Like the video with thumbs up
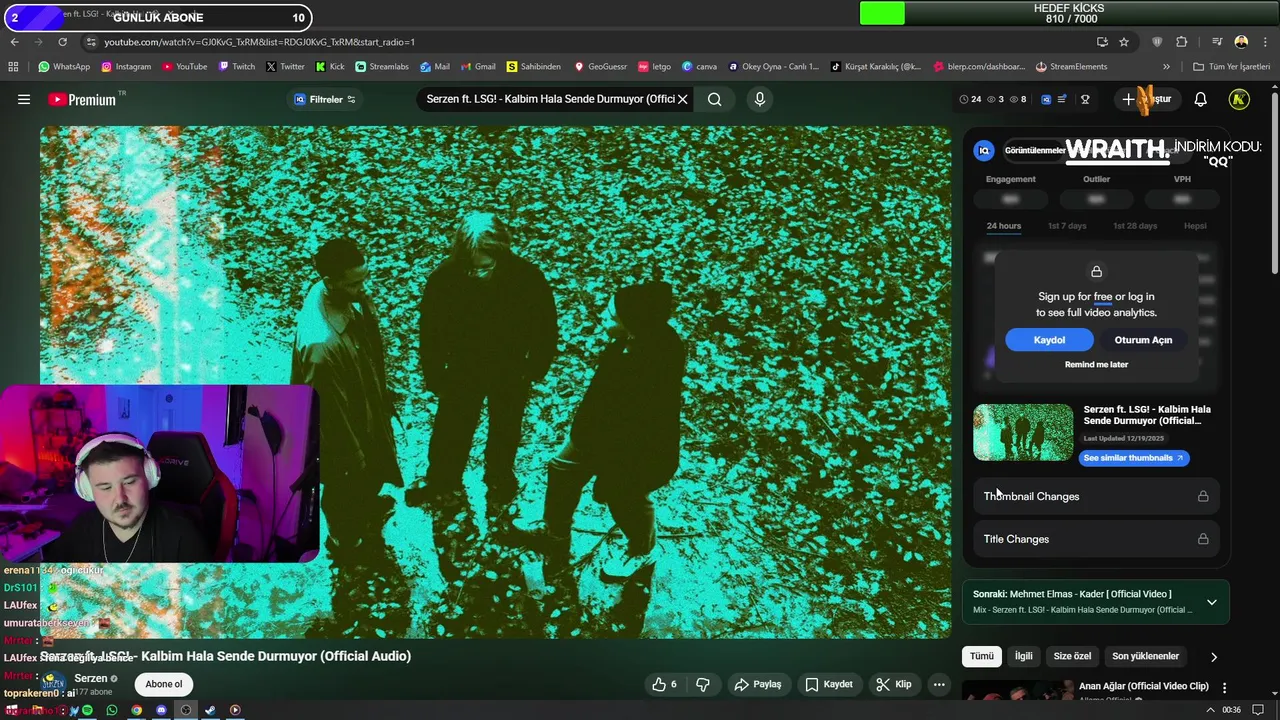 click(664, 684)
